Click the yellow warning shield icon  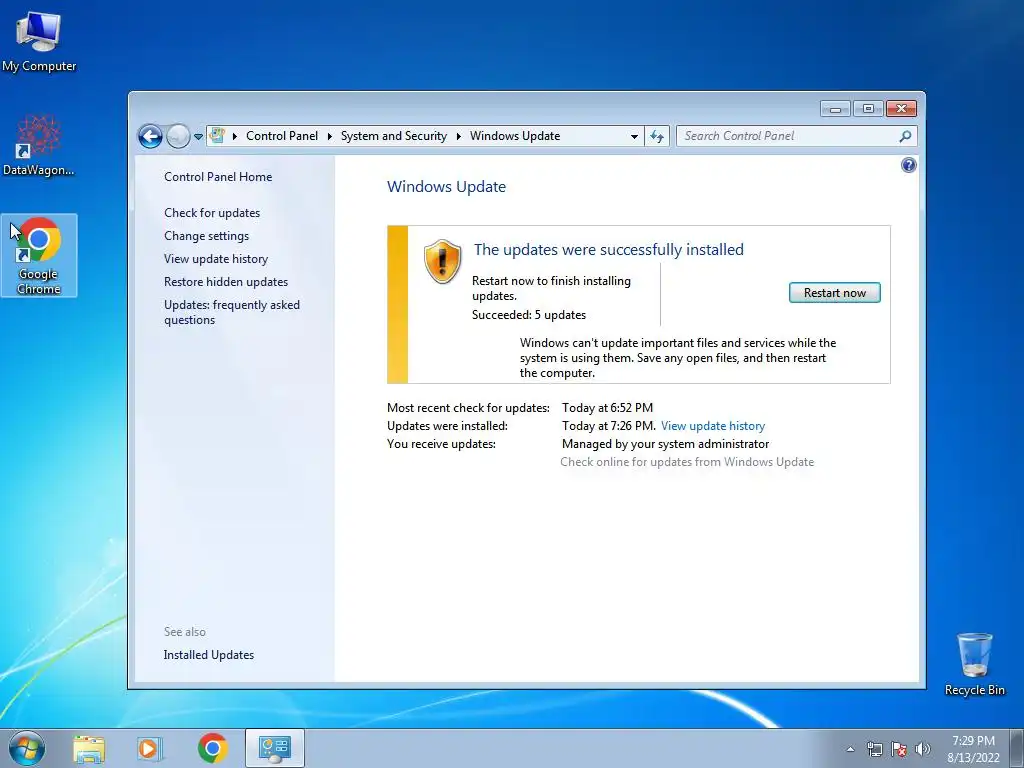point(442,261)
